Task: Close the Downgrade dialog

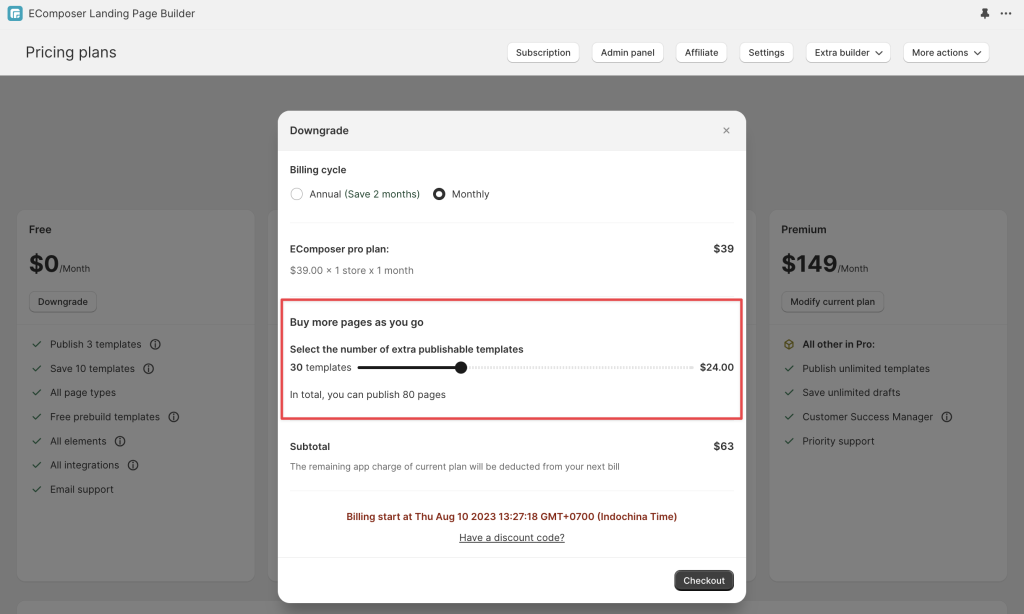Action: pos(726,131)
